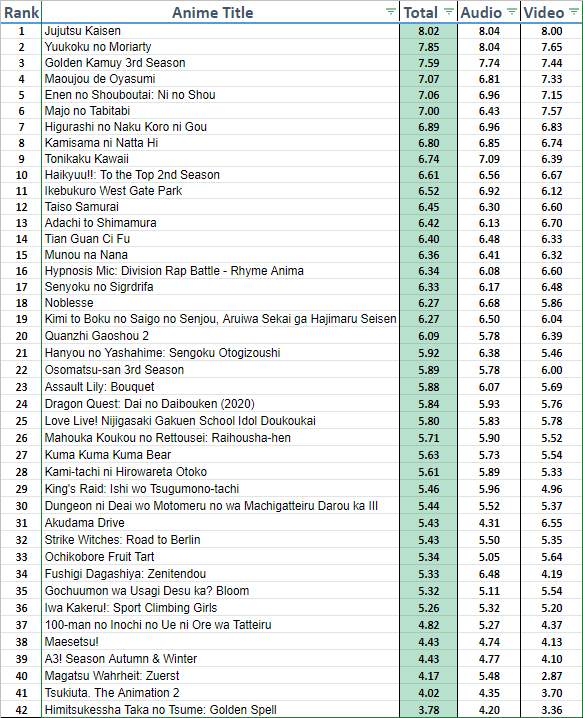Click Fushigi Dagashiya video score 4.19
Screen dimensions: 583x718
click(x=551, y=574)
